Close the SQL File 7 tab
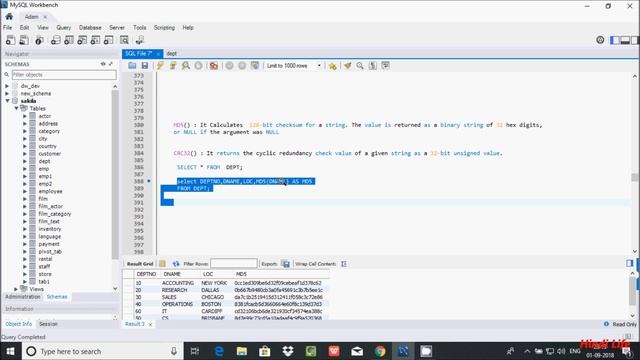 click(158, 54)
